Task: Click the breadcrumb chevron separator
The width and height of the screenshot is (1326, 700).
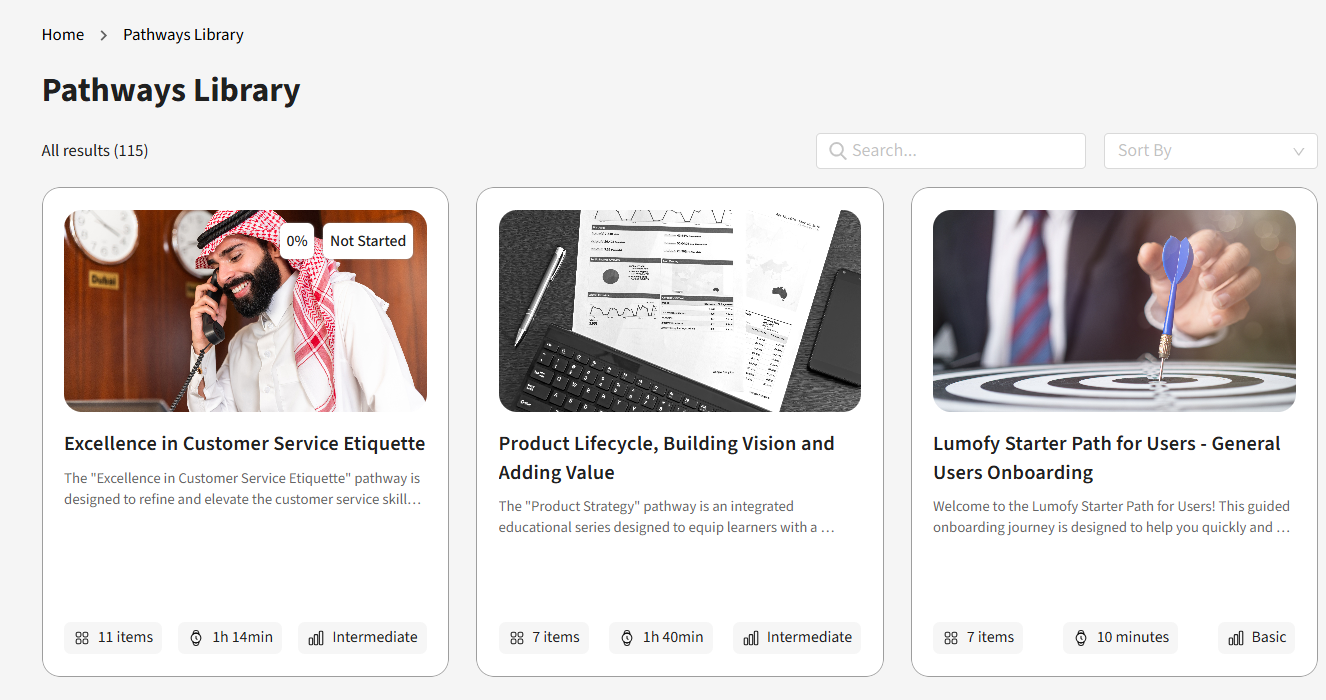Action: tap(103, 35)
